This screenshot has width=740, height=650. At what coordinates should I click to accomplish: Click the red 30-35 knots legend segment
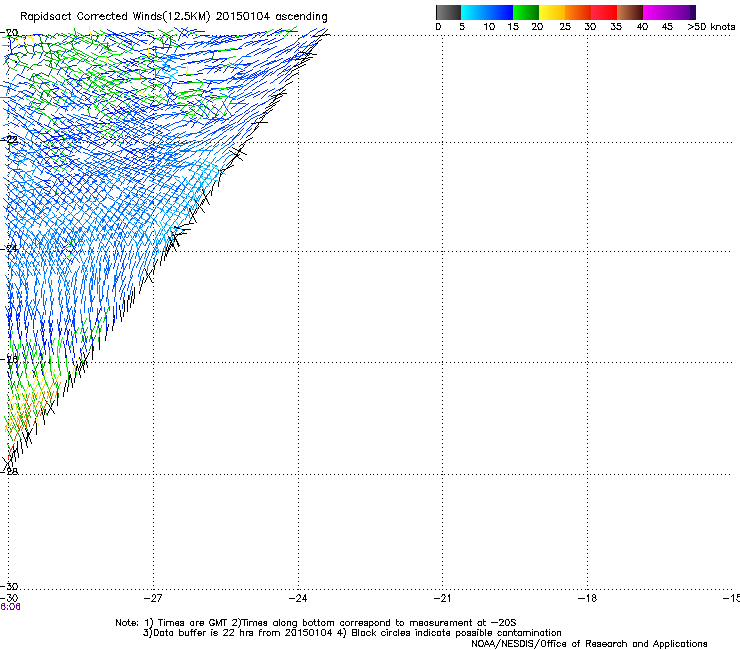point(604,12)
